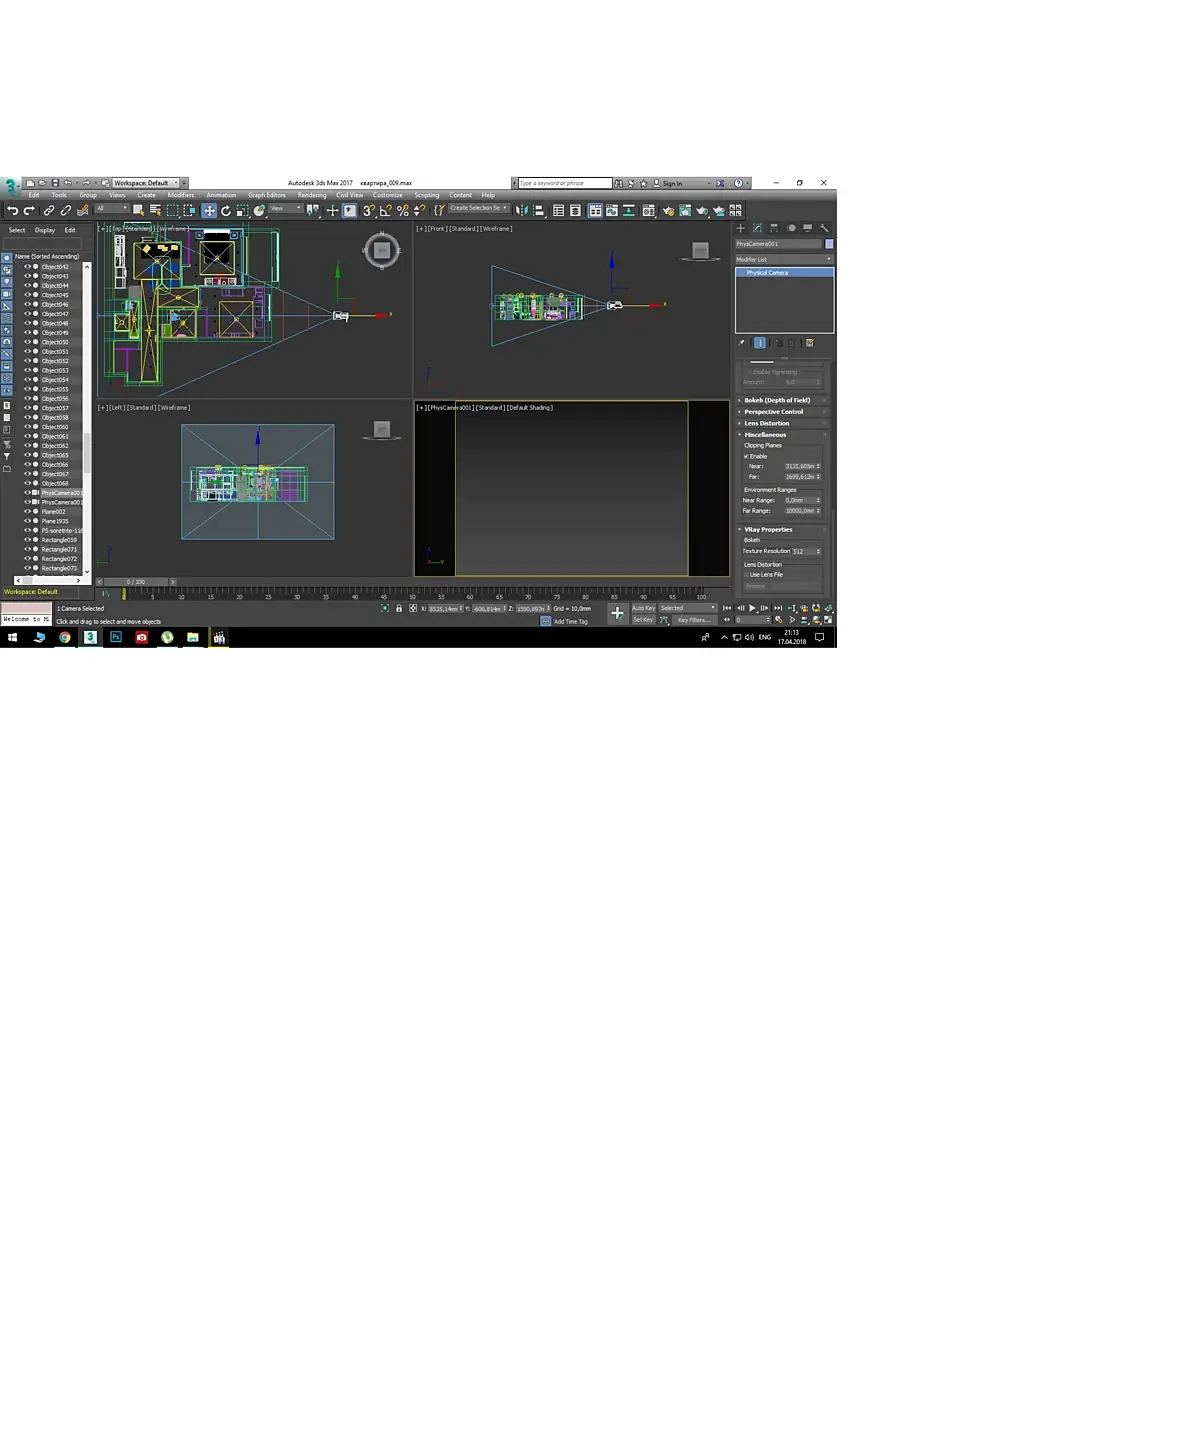This screenshot has height=1442, width=1180.
Task: Open reference coordinate system View dropdown
Action: 286,209
